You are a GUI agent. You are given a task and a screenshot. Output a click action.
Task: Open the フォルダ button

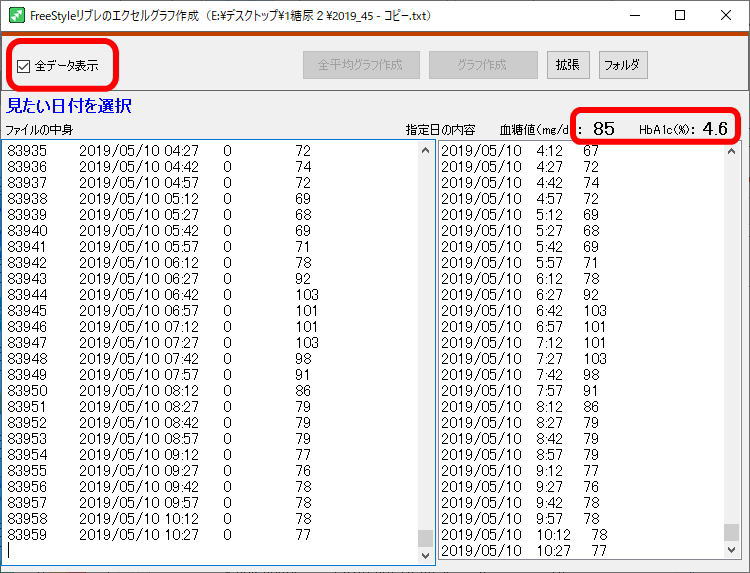(623, 65)
